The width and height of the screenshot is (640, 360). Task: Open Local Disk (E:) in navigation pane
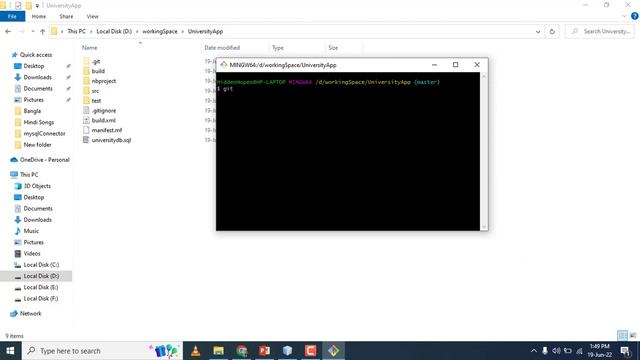coord(41,287)
